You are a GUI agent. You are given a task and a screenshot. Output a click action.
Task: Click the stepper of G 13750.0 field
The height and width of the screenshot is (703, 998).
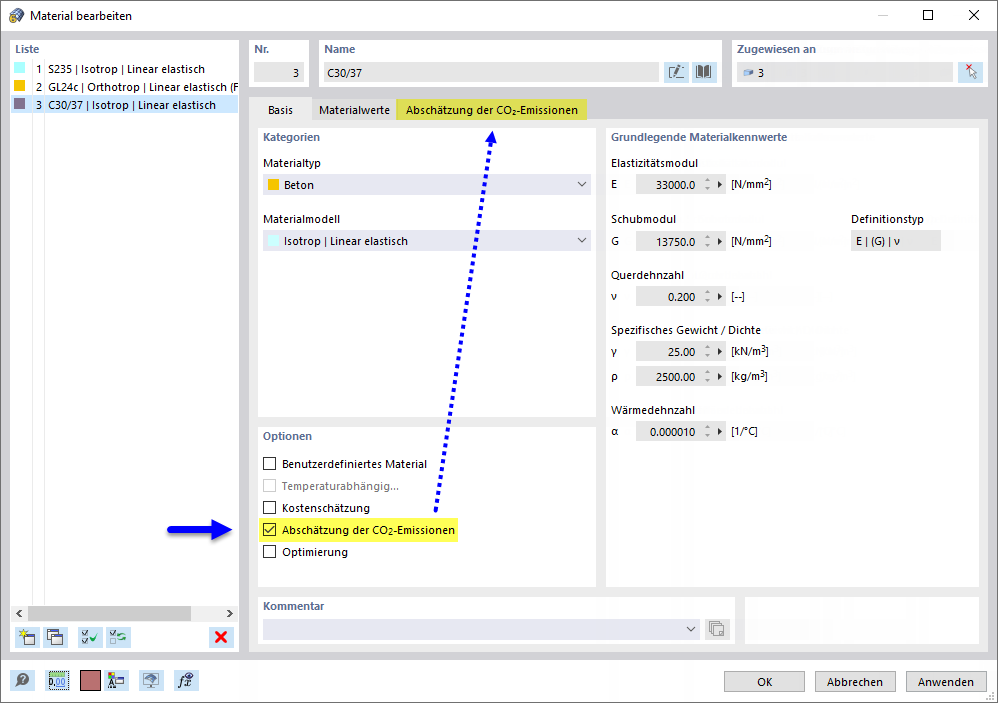pos(707,242)
